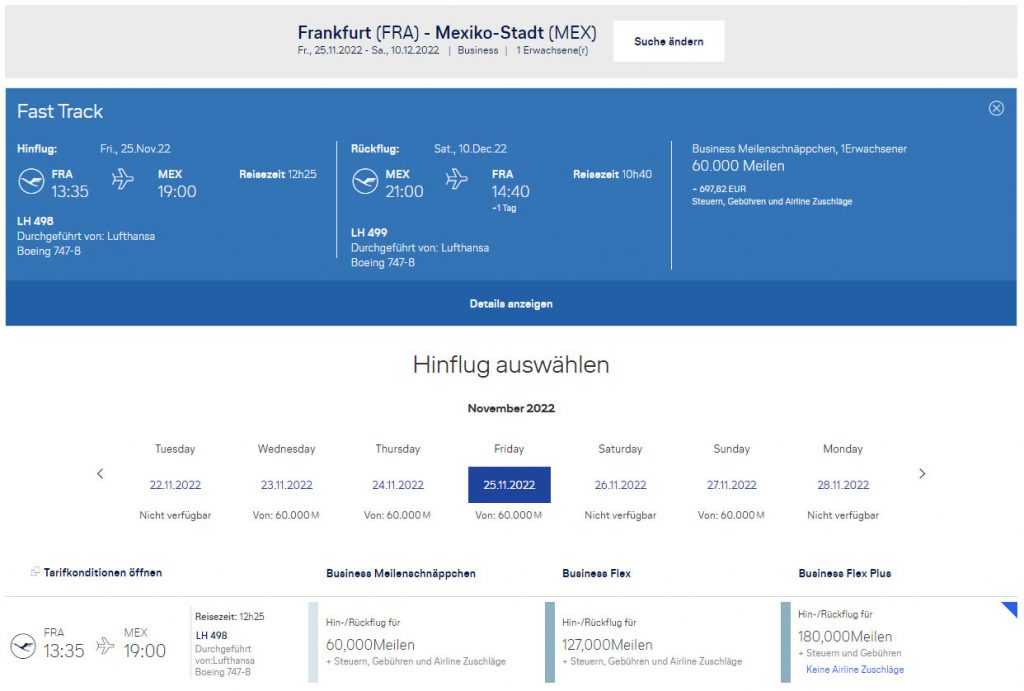Screen dimensions: 1024x691
Task: Select date 22.11.2022 Tuesday
Action: coord(175,485)
